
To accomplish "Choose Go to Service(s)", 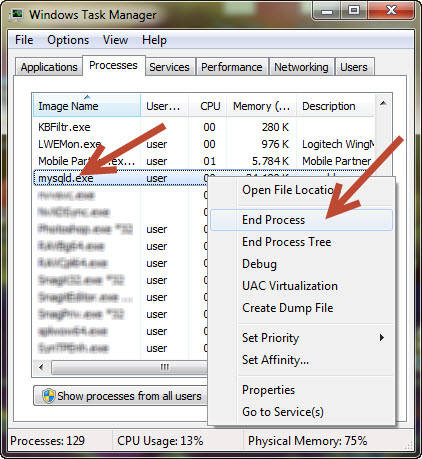I will coord(302,412).
